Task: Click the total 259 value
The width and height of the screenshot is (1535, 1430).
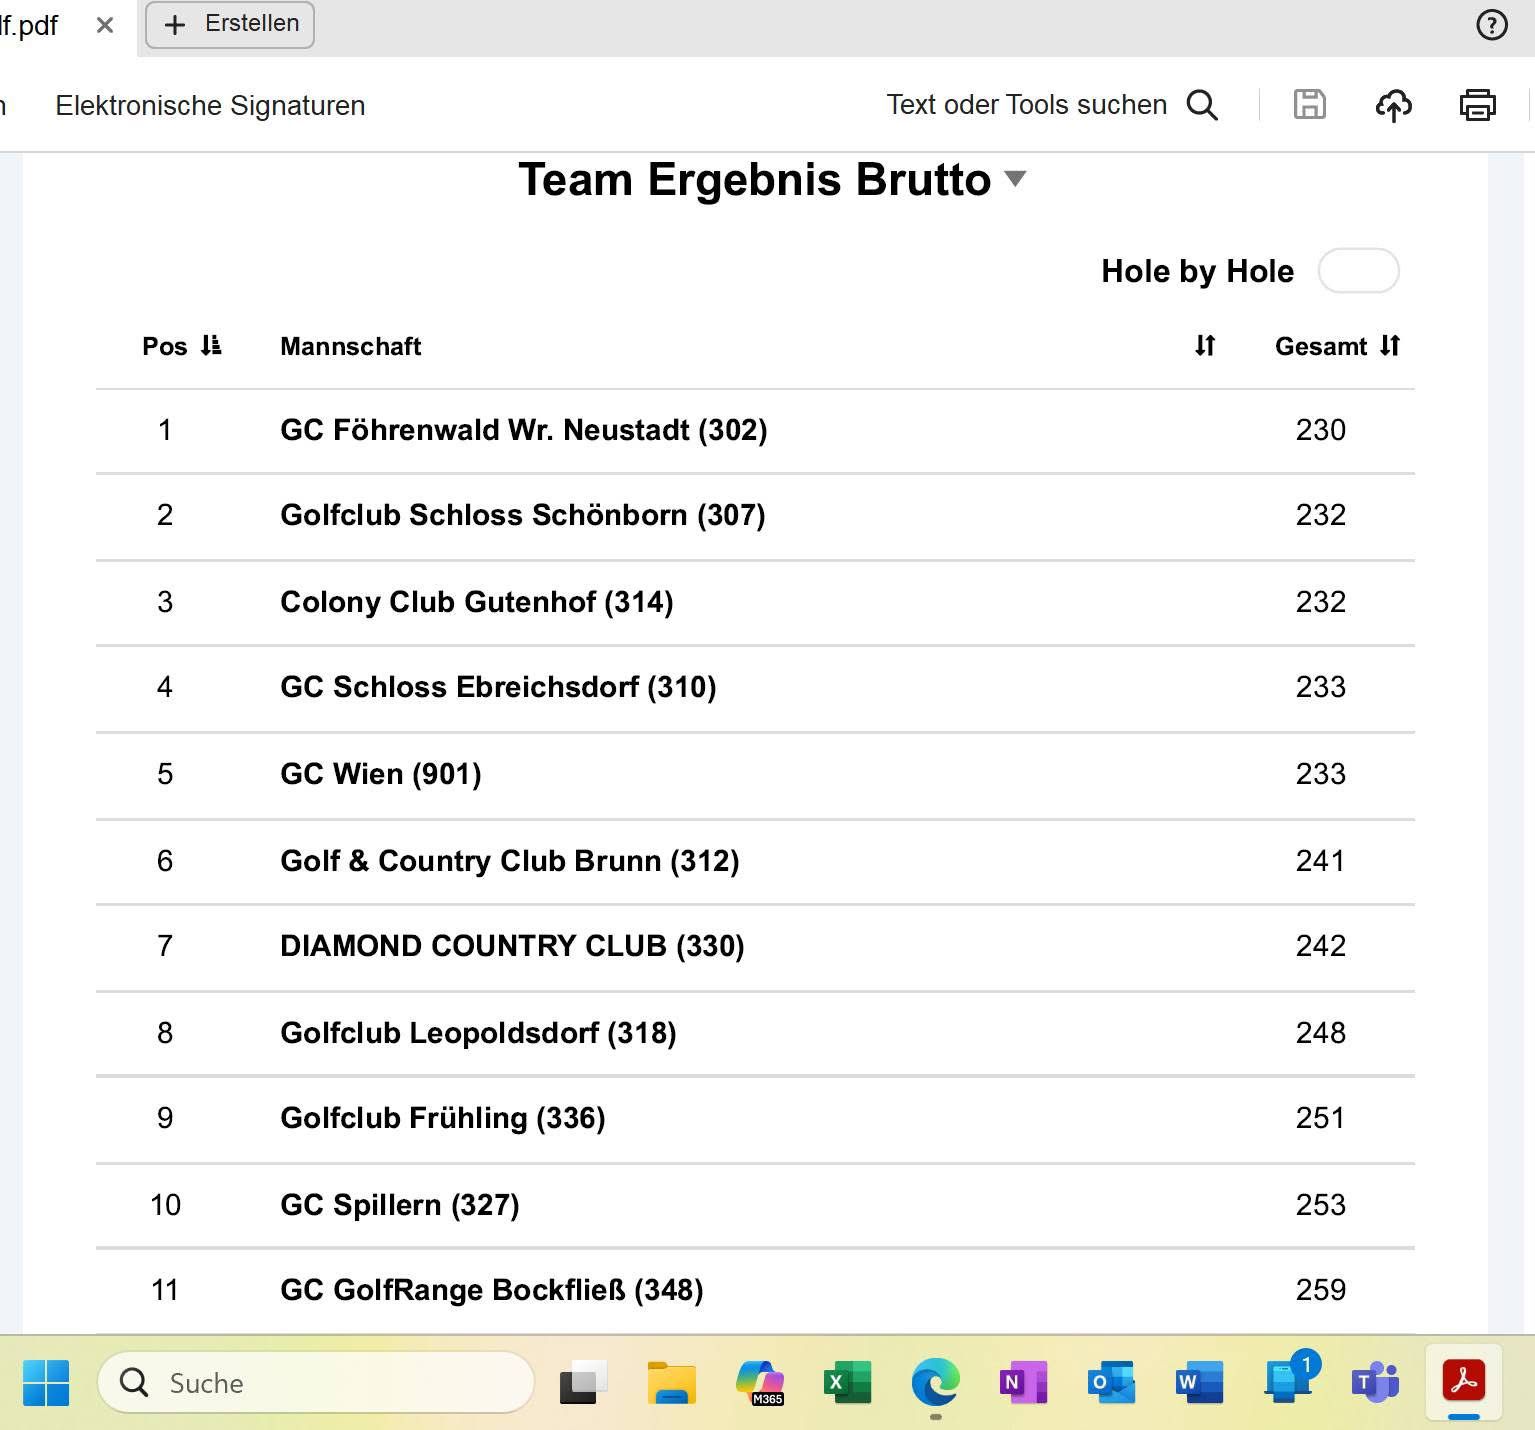Action: coord(1320,1290)
